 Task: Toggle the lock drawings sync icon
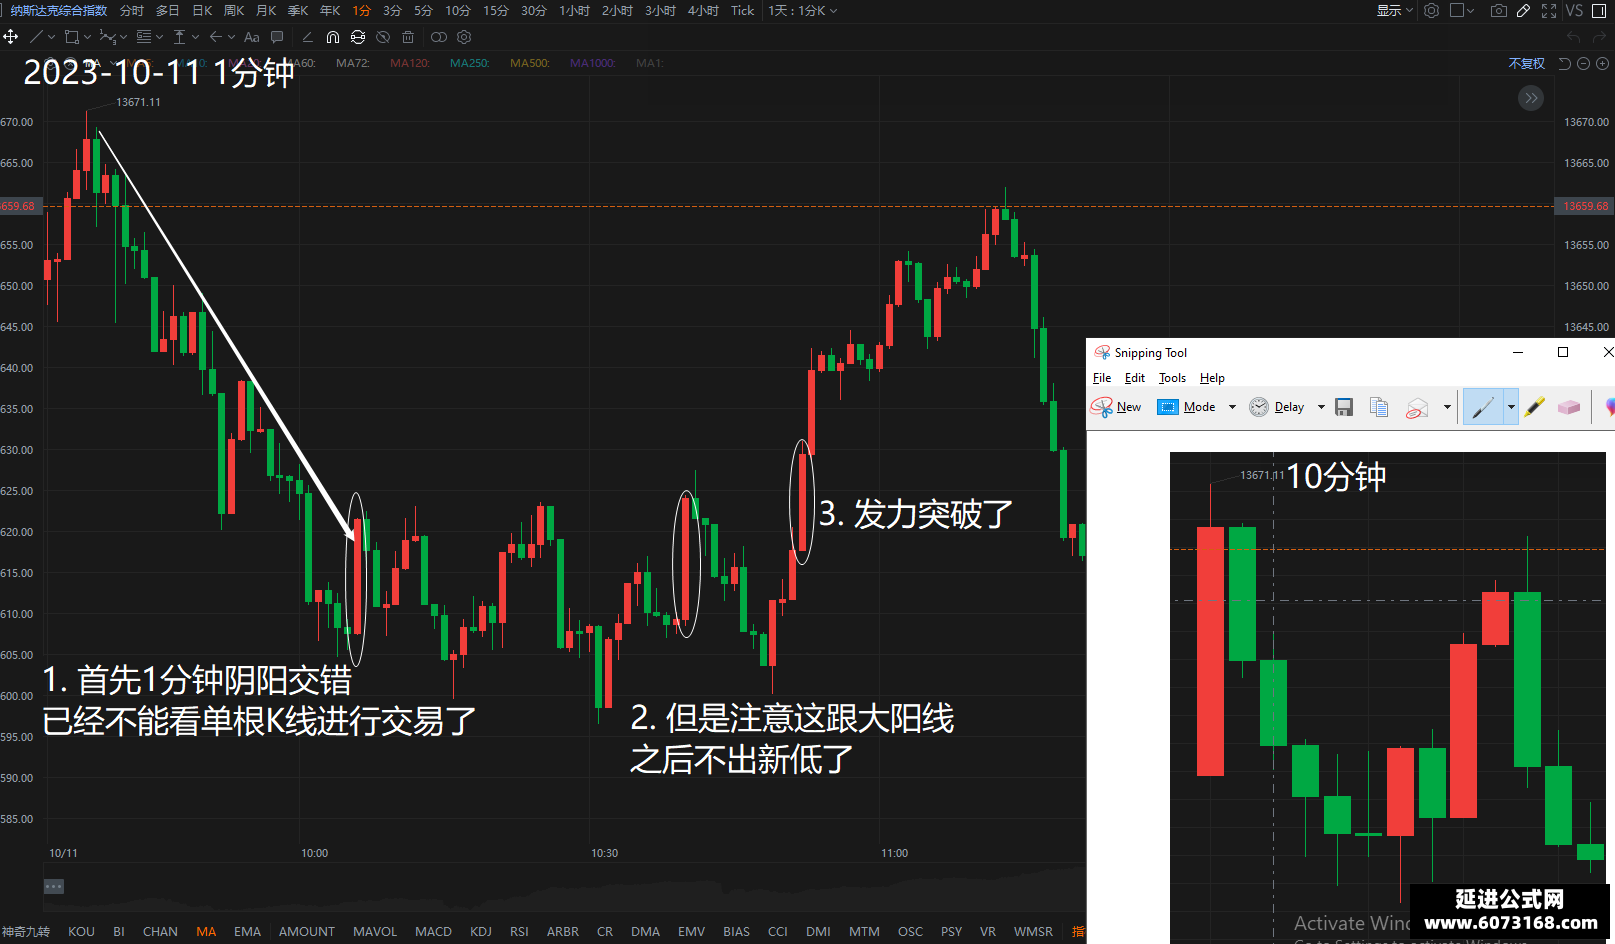tap(358, 37)
